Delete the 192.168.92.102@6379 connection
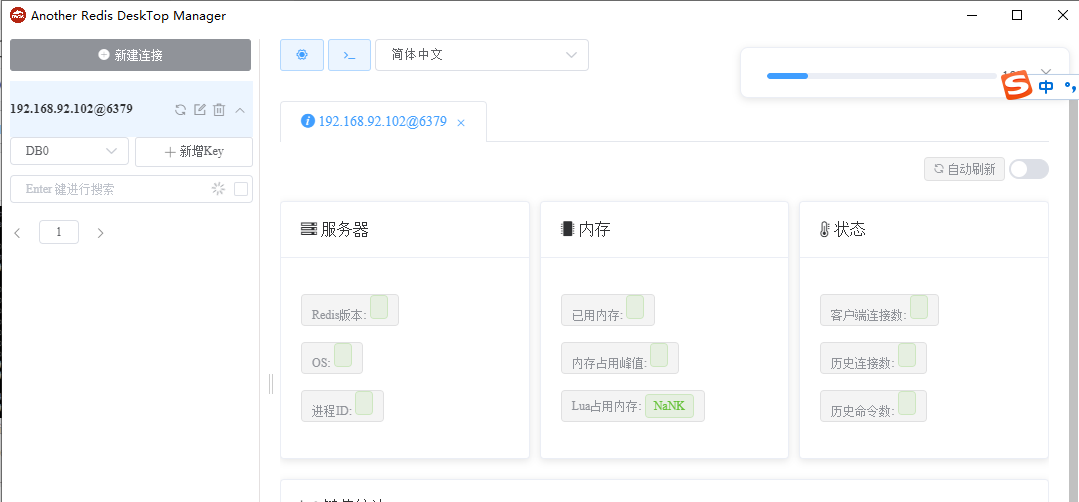 coord(219,109)
